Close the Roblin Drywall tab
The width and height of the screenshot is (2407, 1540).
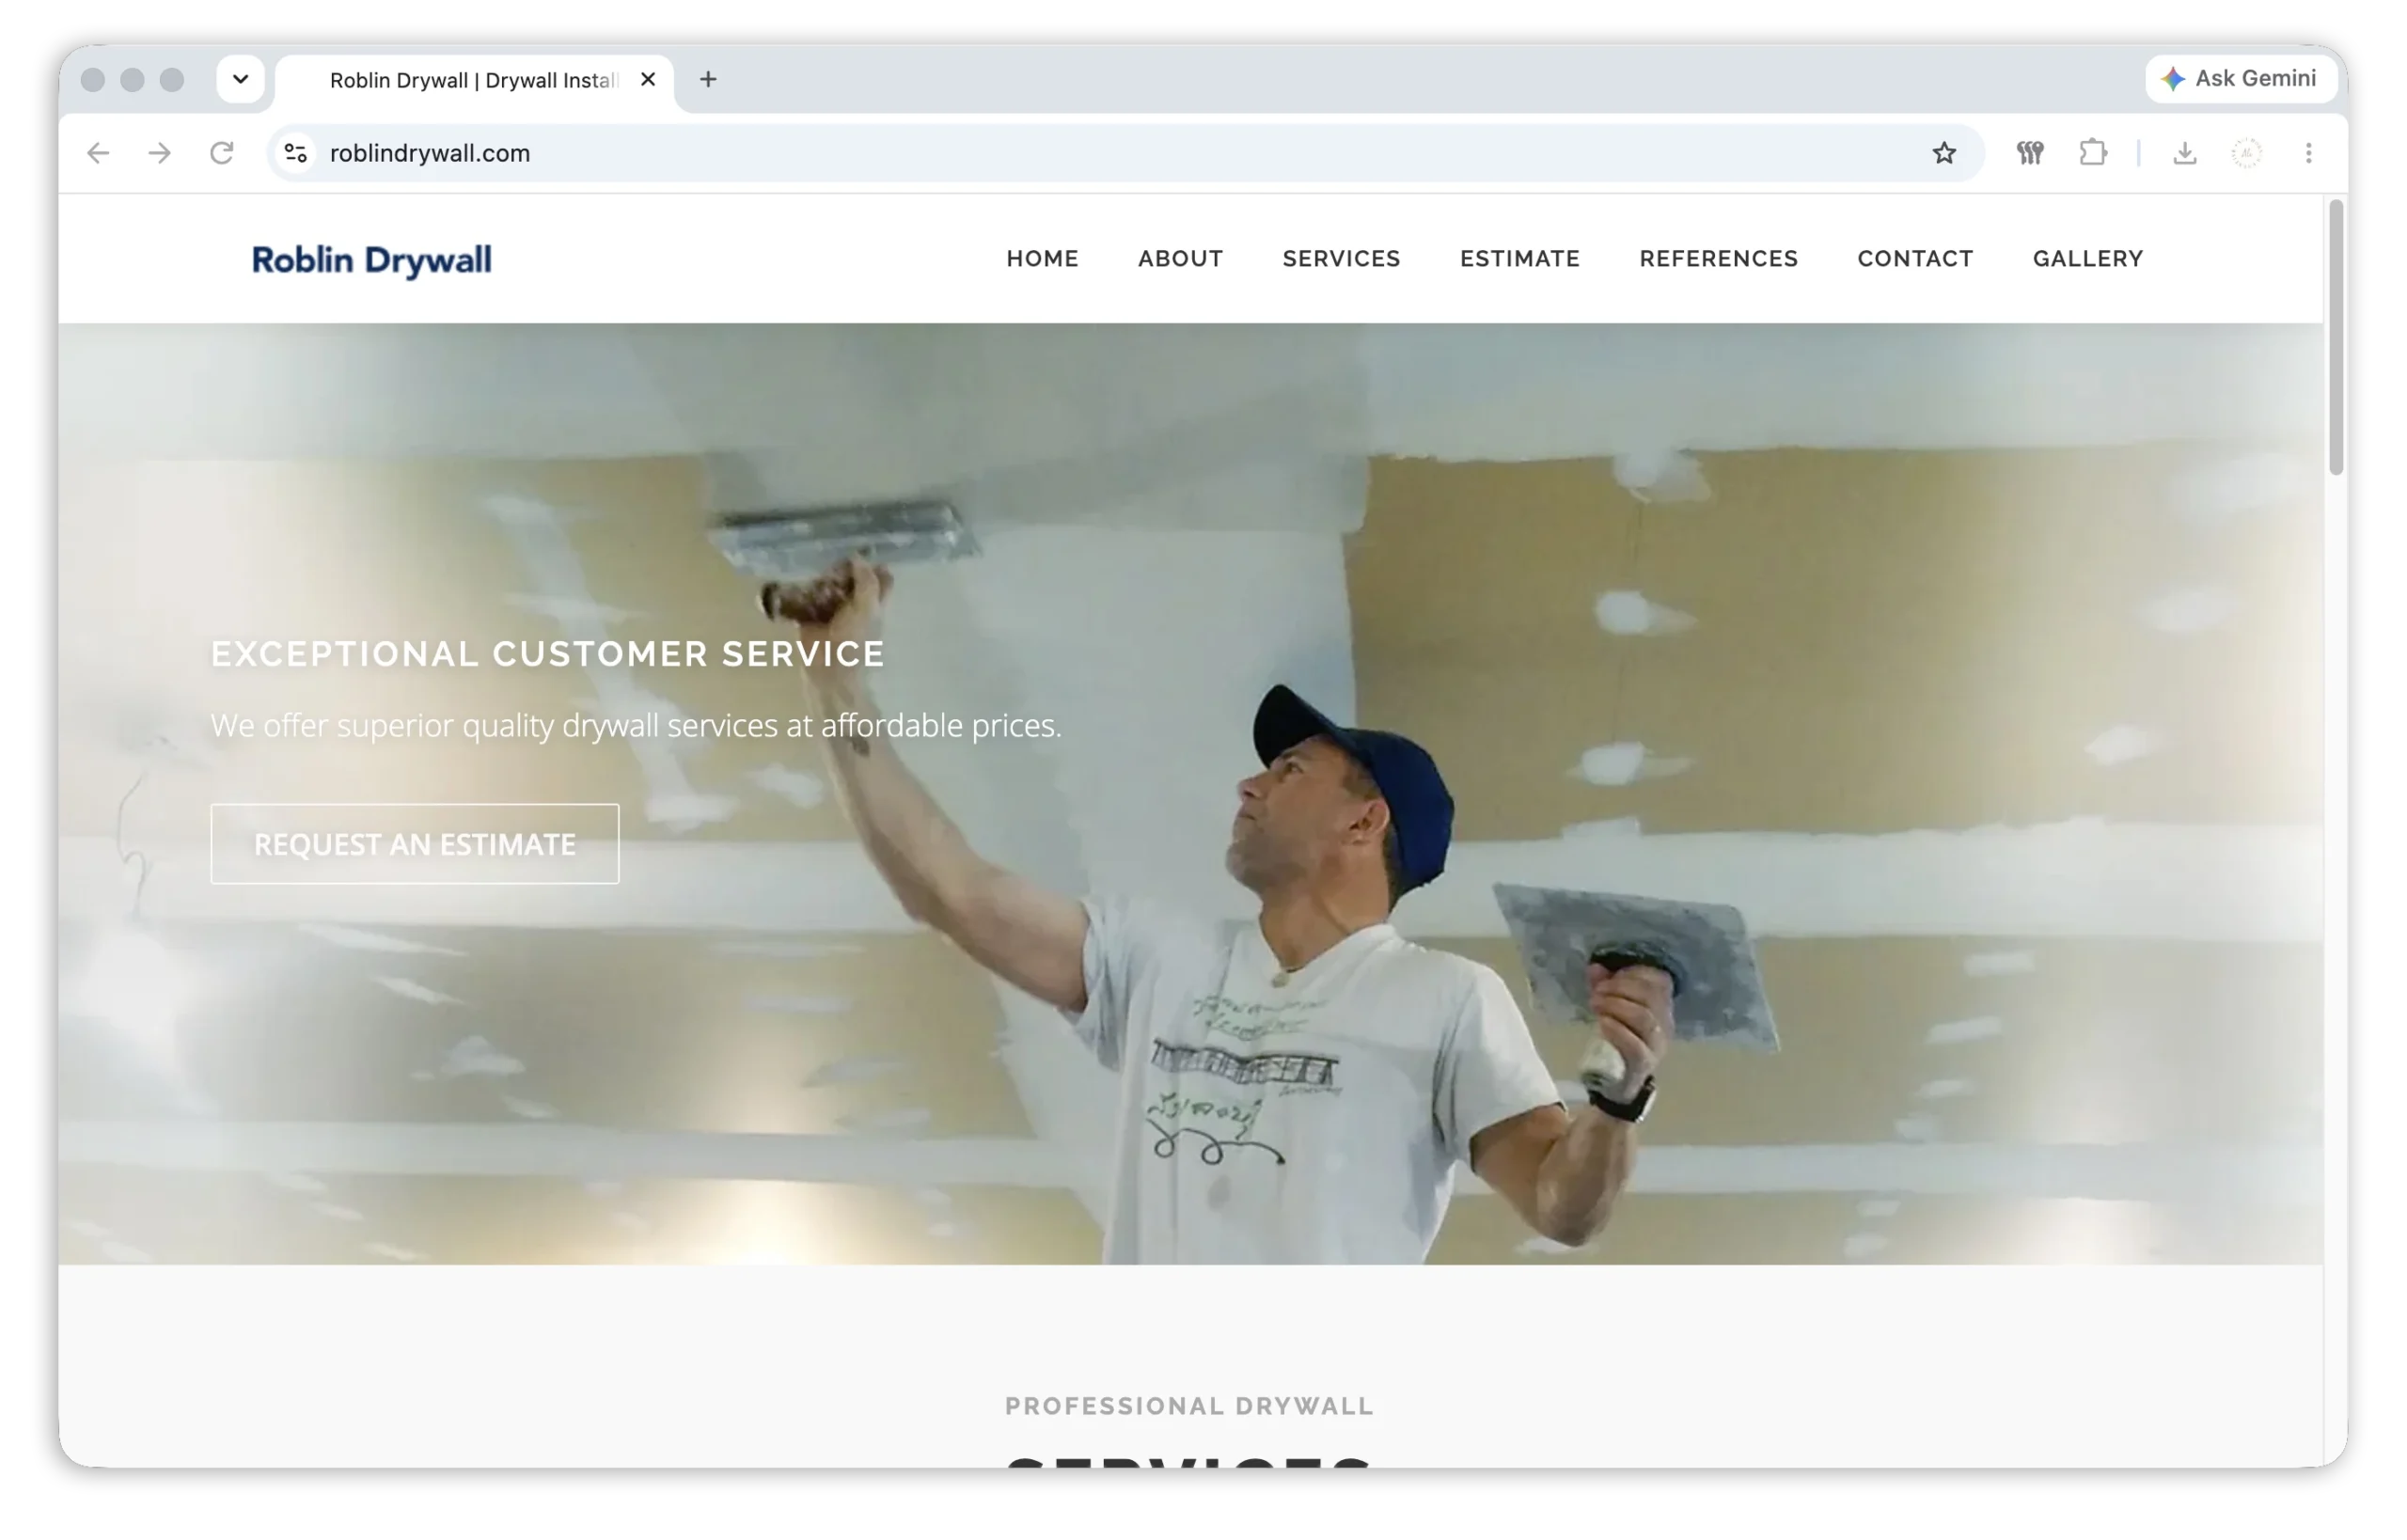coord(648,79)
